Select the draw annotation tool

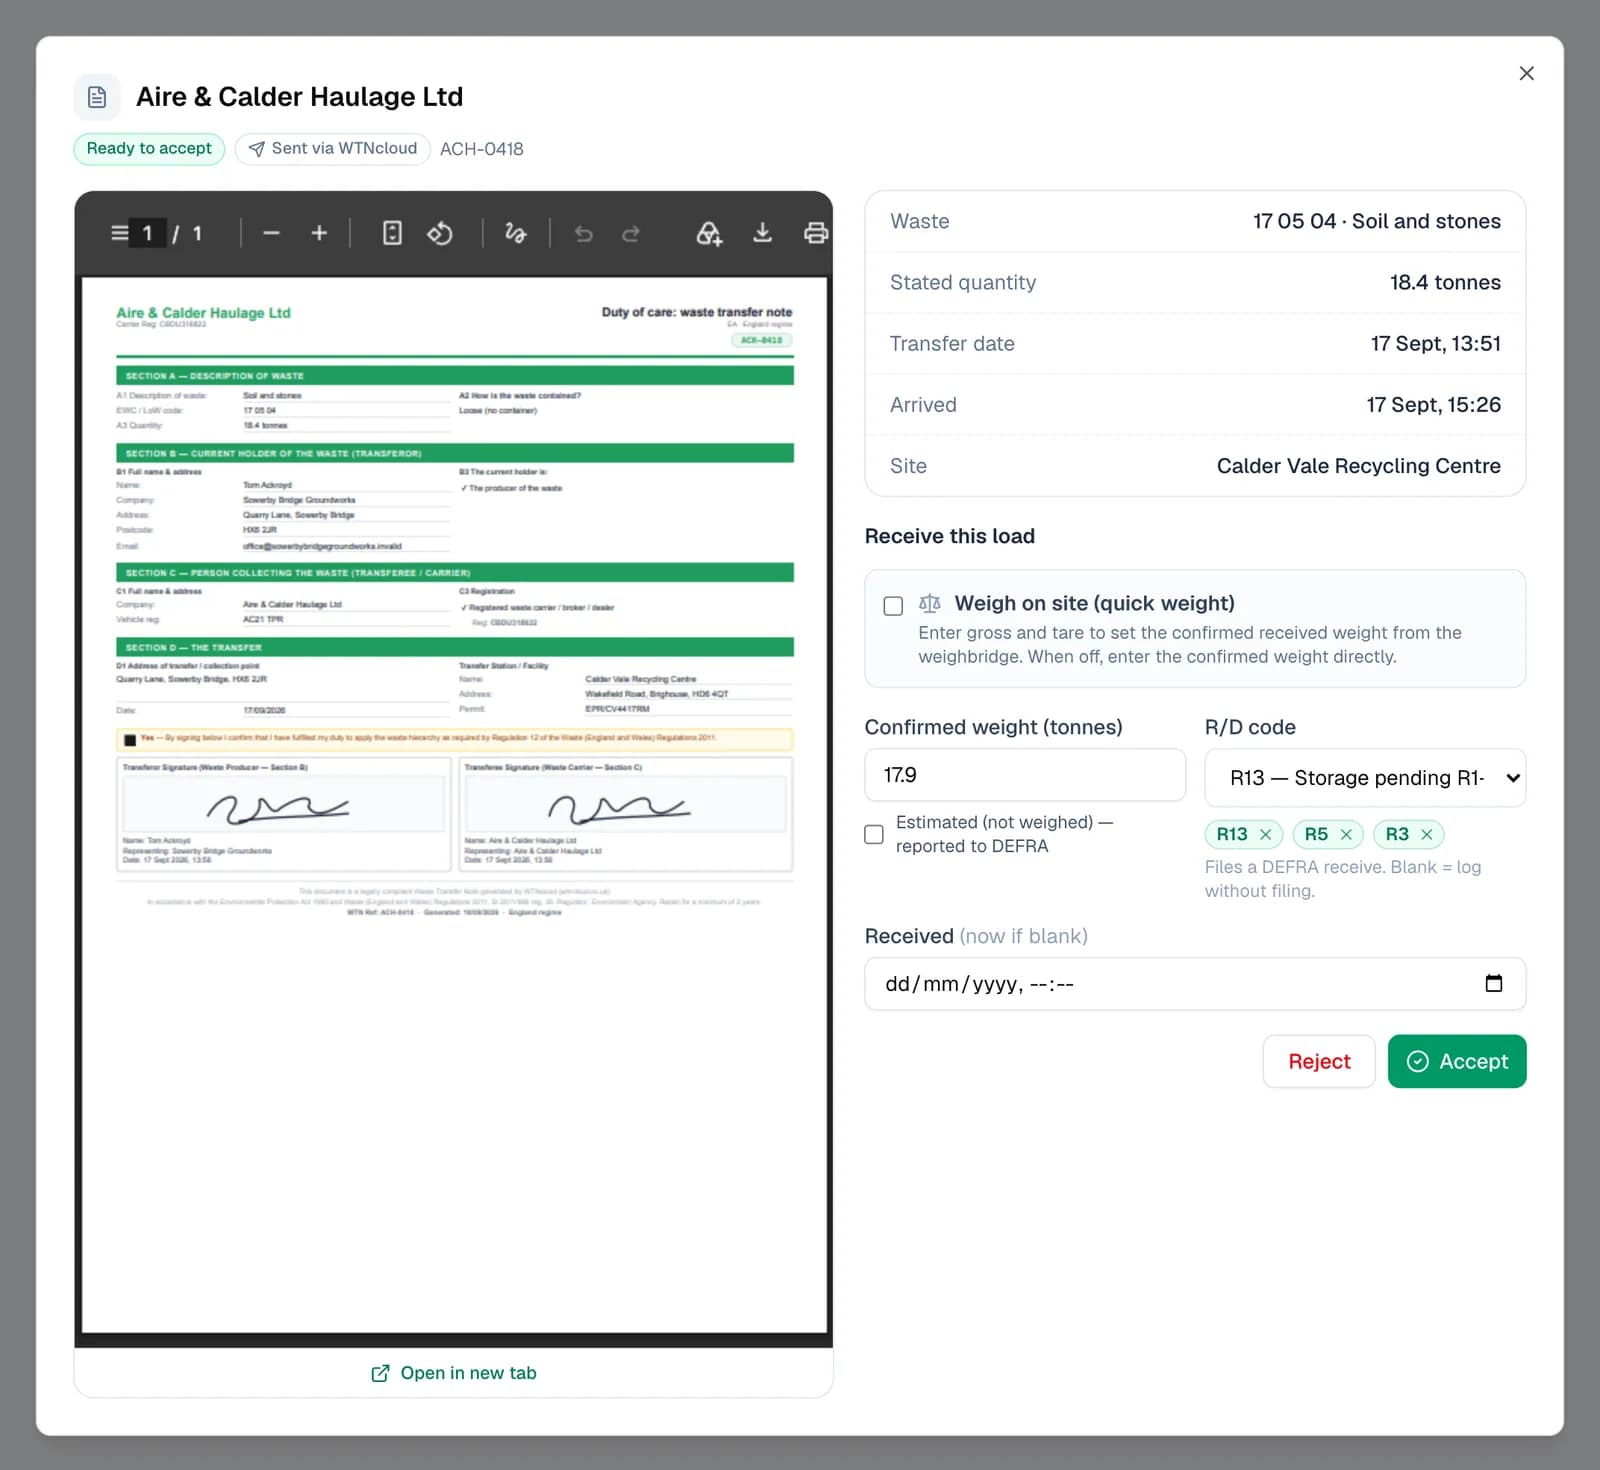coord(515,233)
